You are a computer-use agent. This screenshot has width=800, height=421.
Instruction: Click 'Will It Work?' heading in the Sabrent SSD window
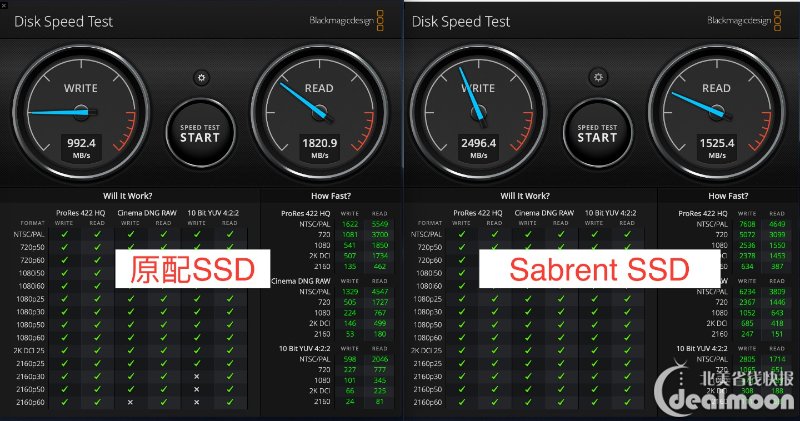tap(525, 196)
